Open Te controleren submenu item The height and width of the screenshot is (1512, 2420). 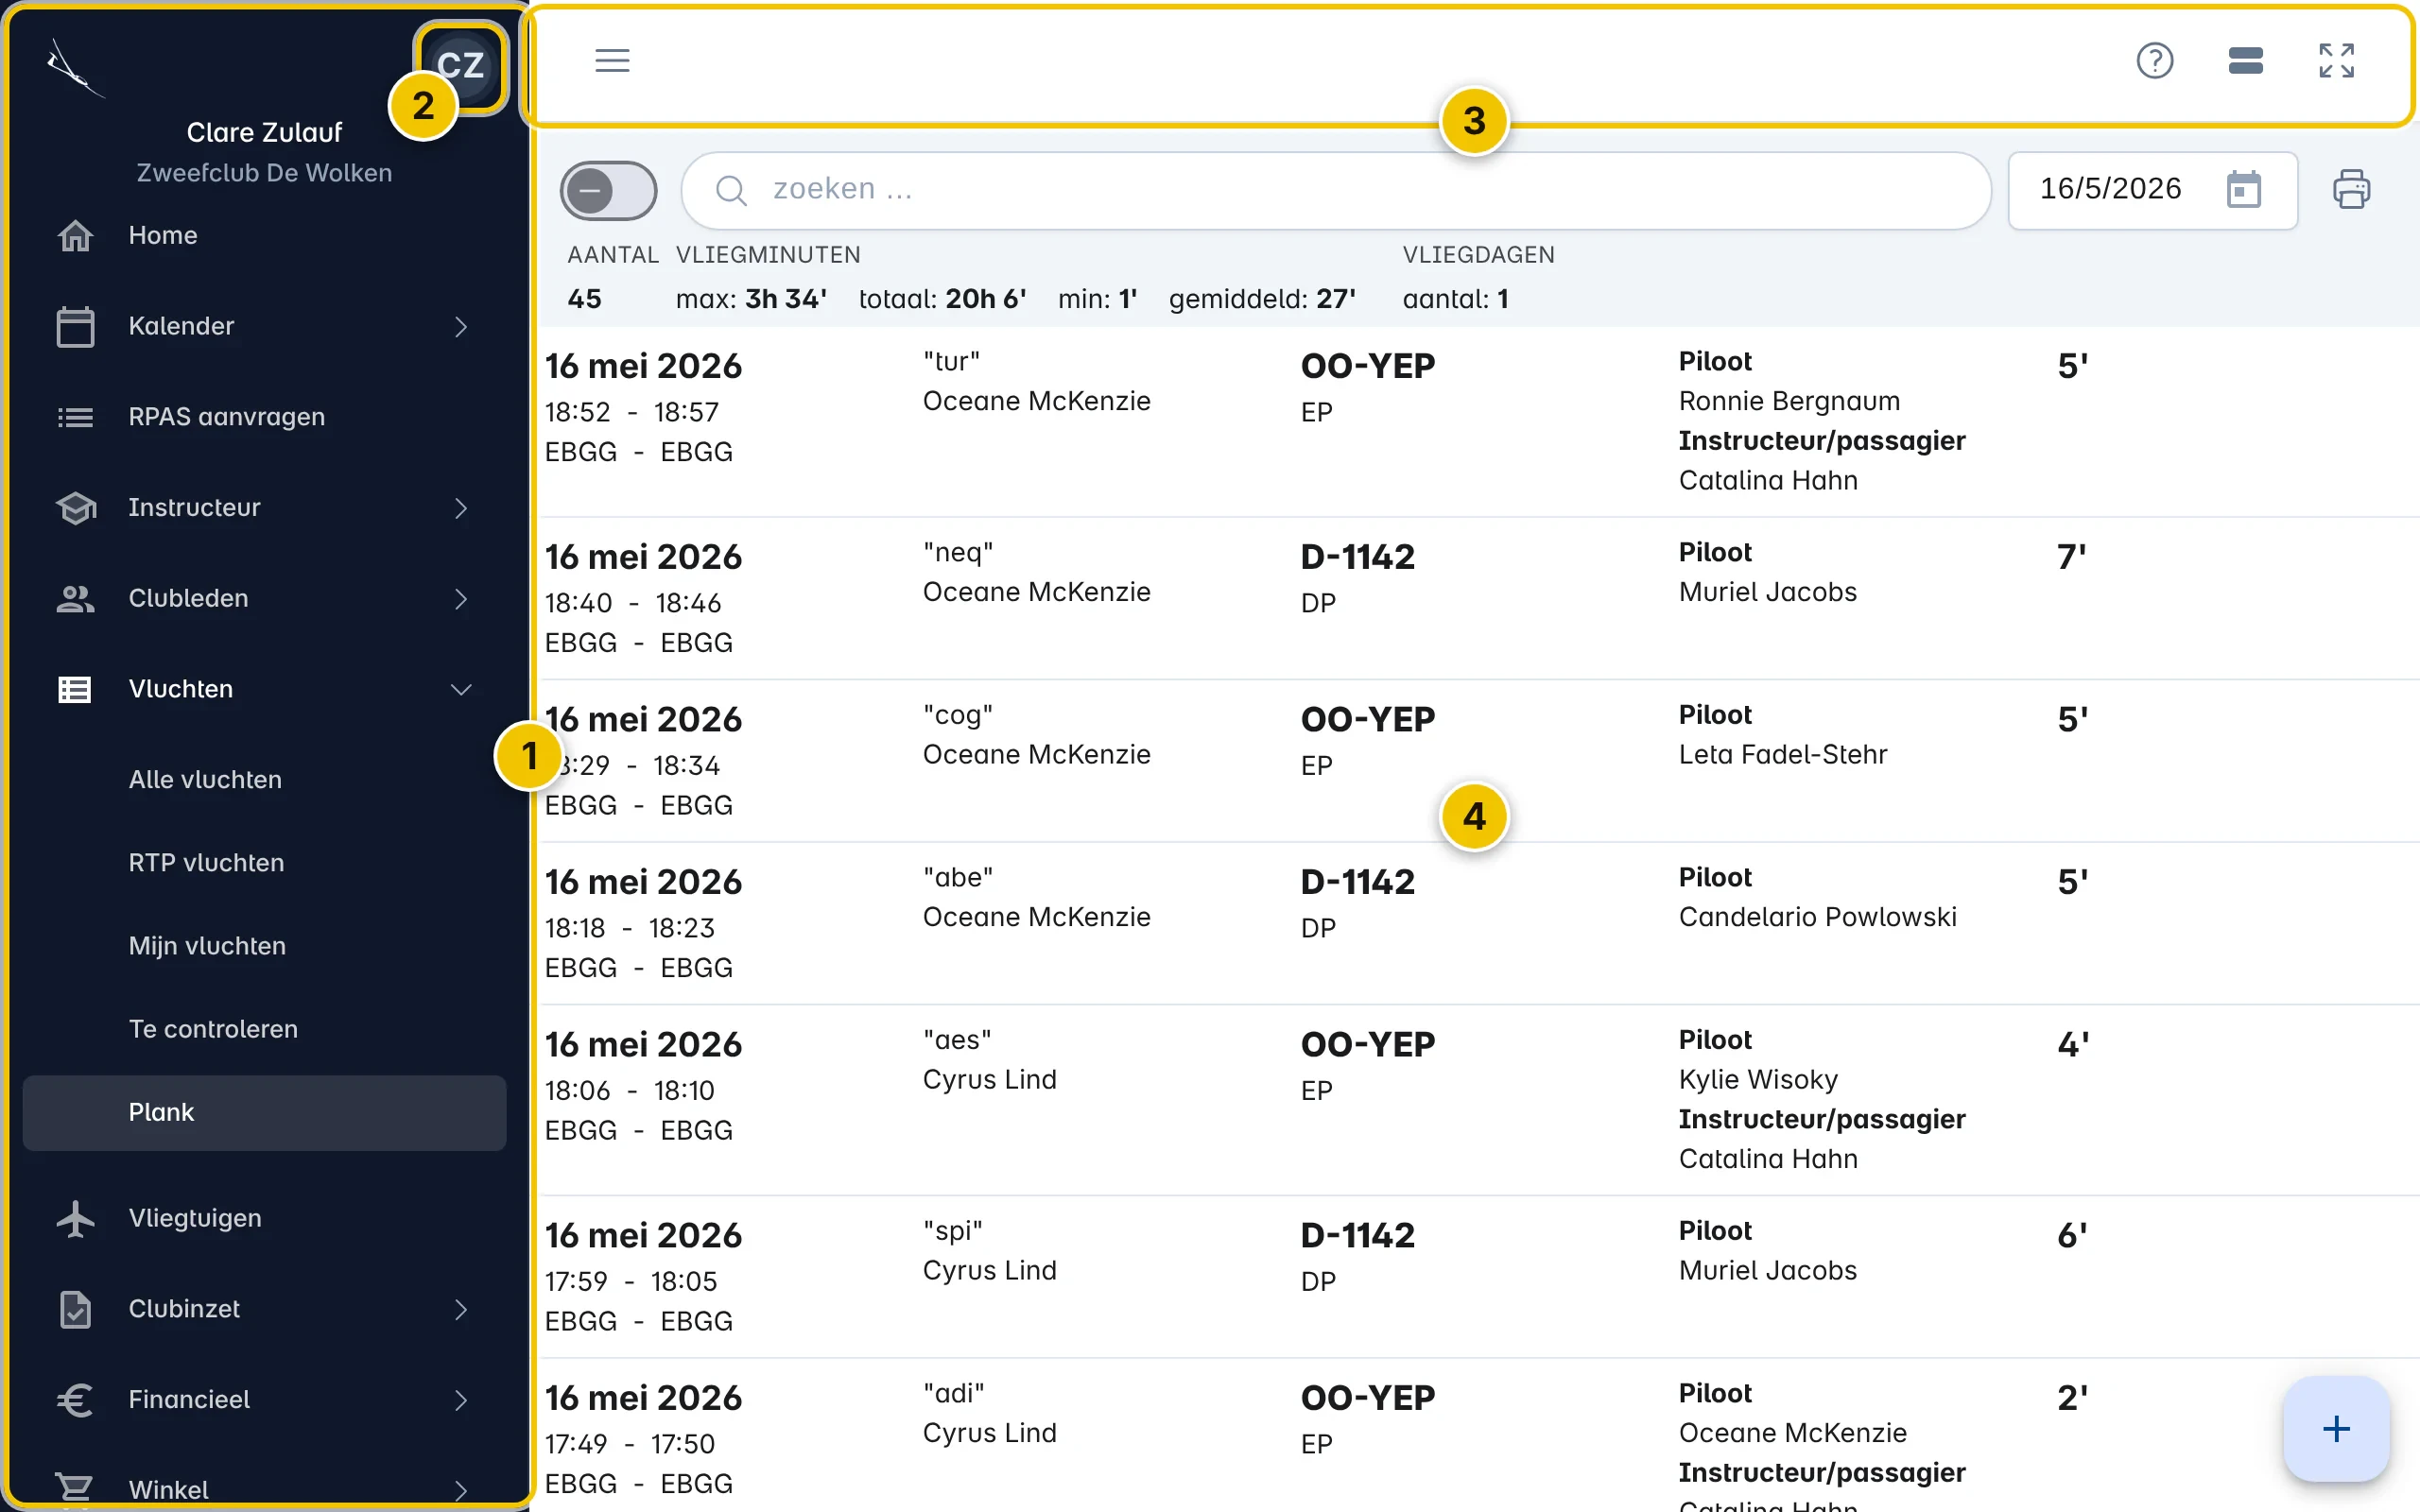[x=264, y=1029]
